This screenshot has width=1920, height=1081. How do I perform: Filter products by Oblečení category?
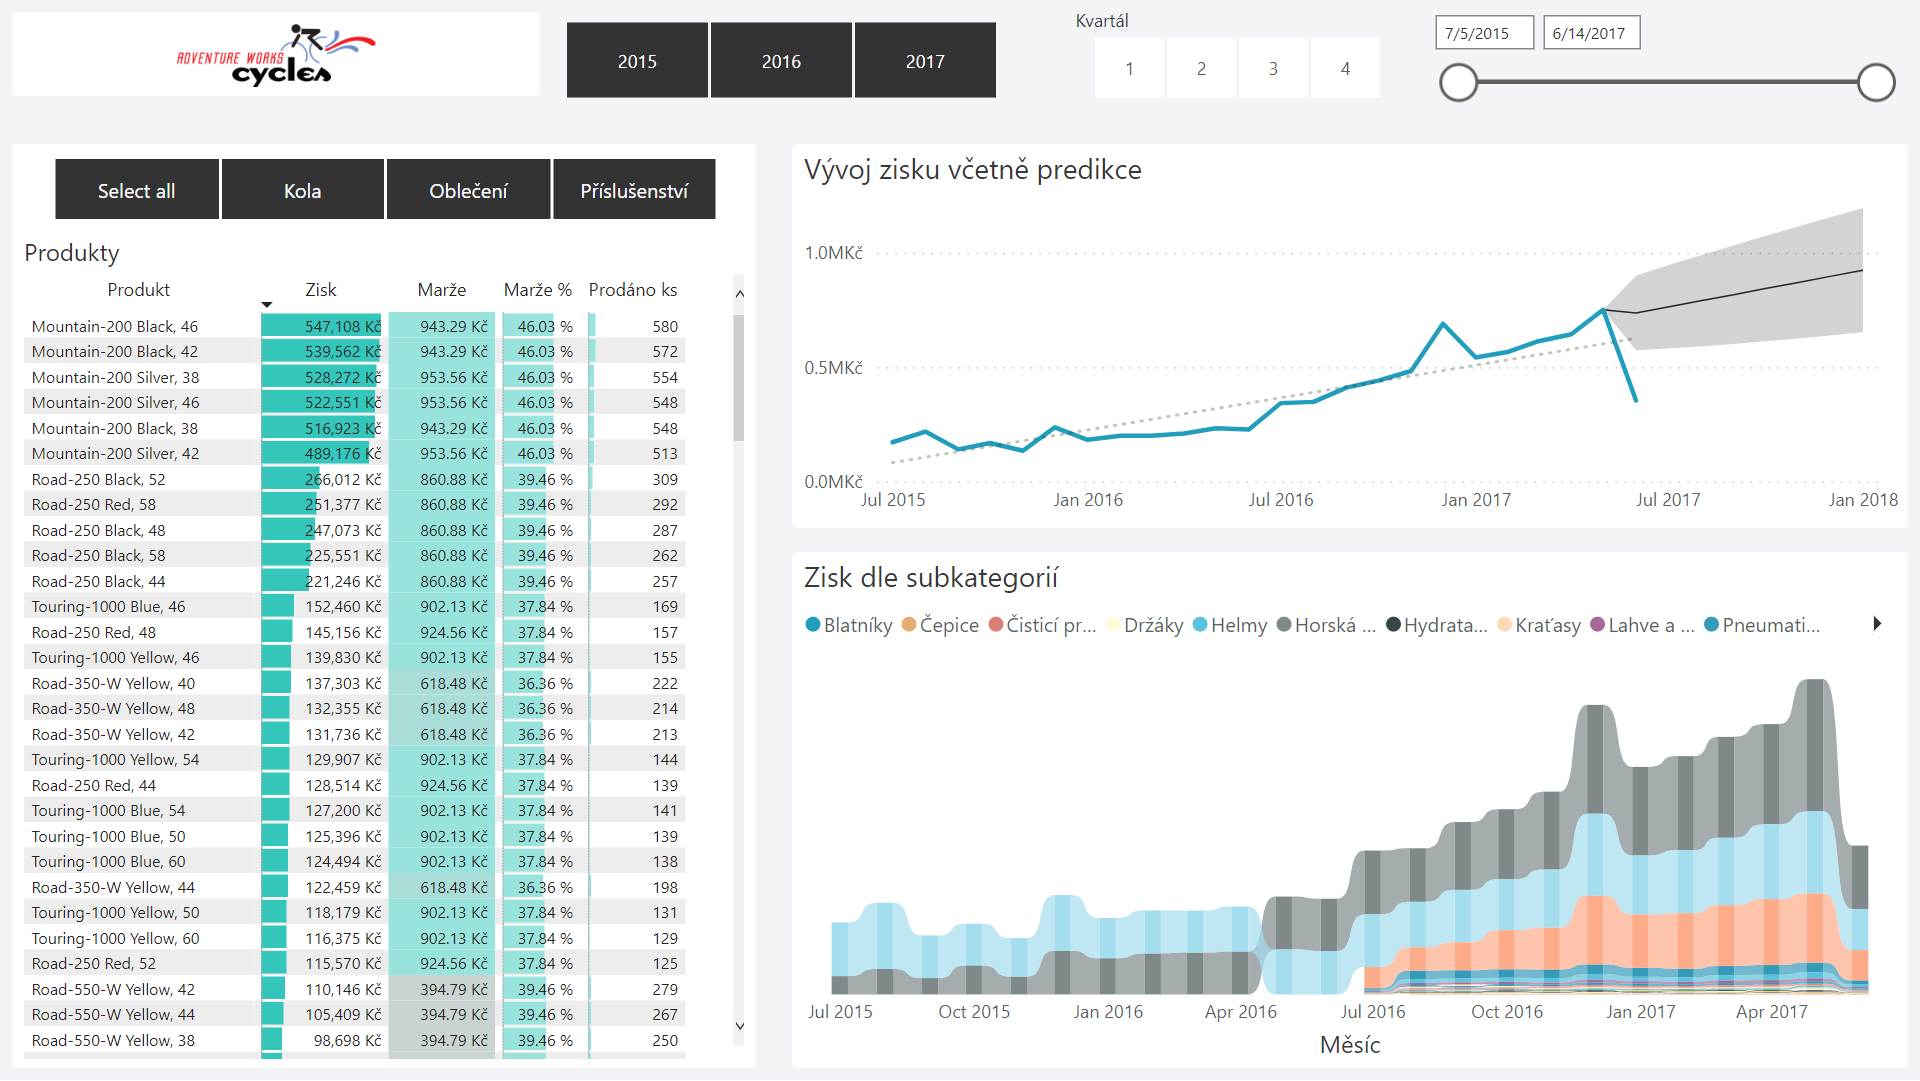(x=468, y=190)
